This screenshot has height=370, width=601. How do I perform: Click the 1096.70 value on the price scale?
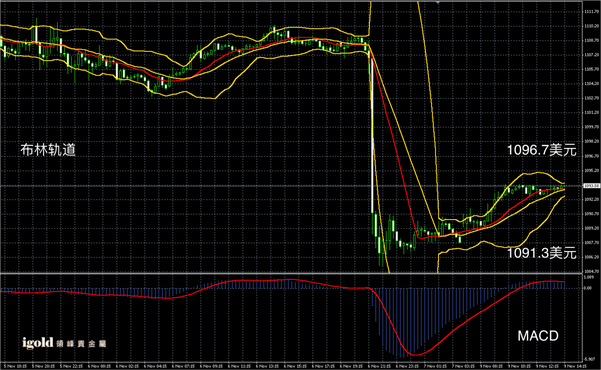point(590,156)
